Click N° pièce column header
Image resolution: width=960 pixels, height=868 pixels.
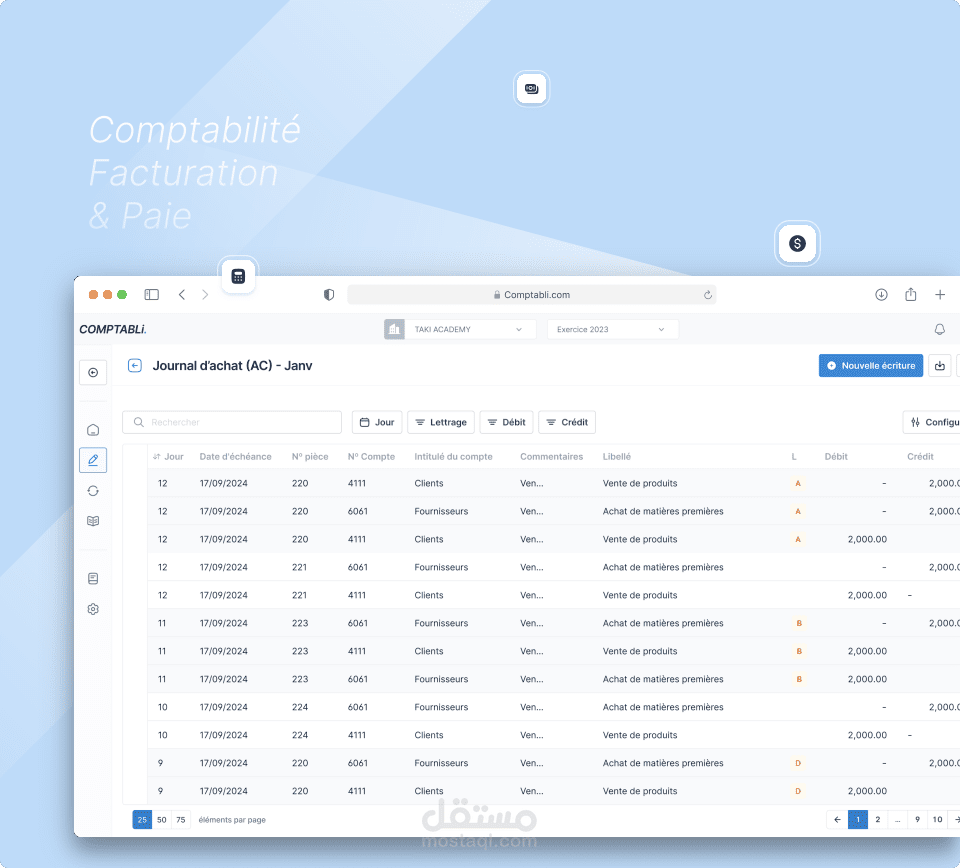tap(310, 457)
